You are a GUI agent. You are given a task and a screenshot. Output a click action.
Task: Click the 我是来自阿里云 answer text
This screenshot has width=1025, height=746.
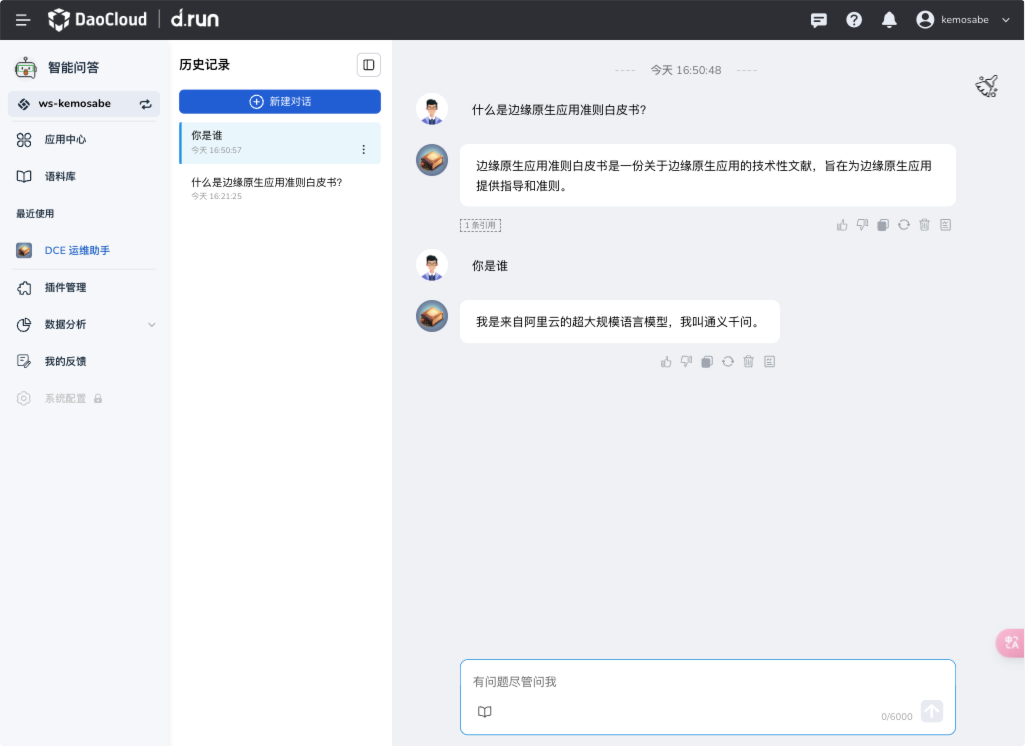pos(619,322)
